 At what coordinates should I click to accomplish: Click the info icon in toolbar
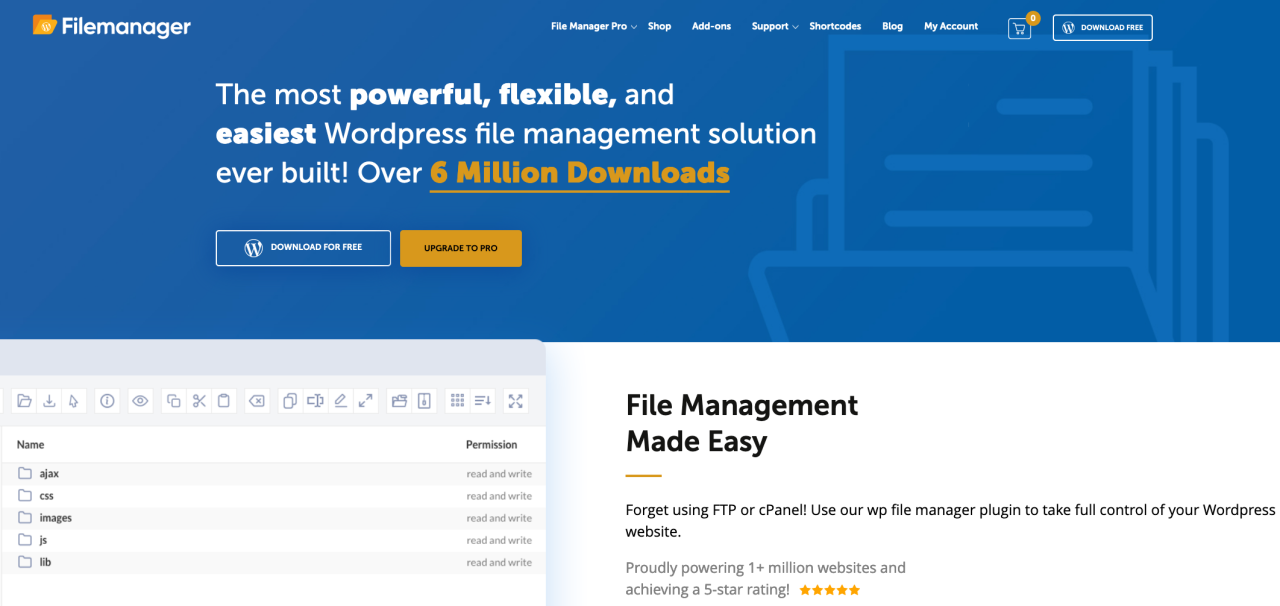[107, 401]
